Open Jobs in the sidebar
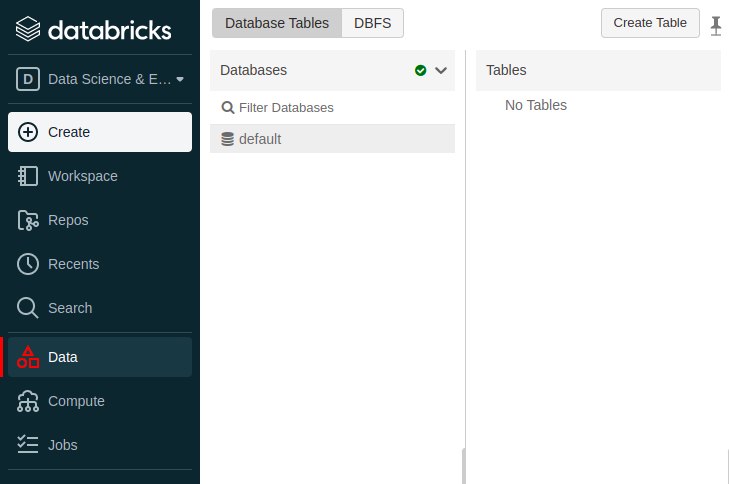This screenshot has width=729, height=484. (x=100, y=445)
